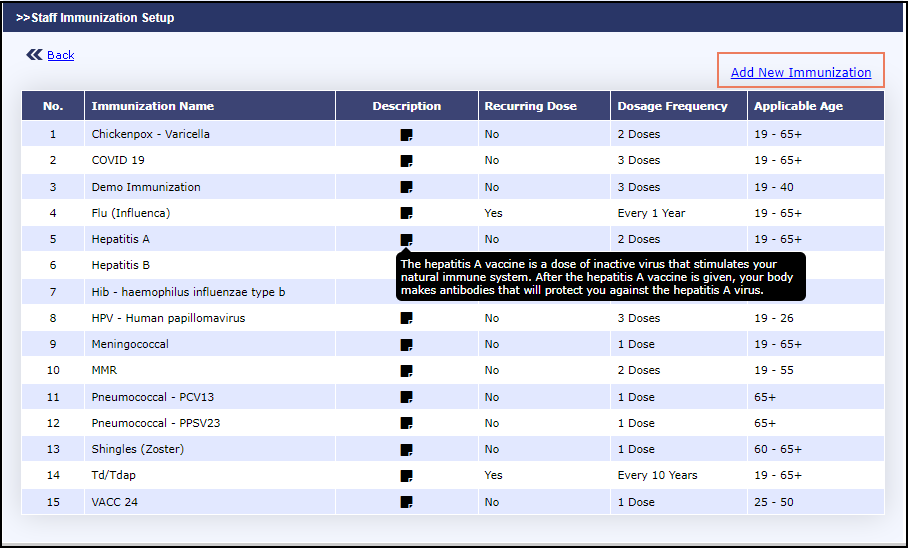The height and width of the screenshot is (548, 908).
Task: Click the Add New Immunization link
Action: 801,73
